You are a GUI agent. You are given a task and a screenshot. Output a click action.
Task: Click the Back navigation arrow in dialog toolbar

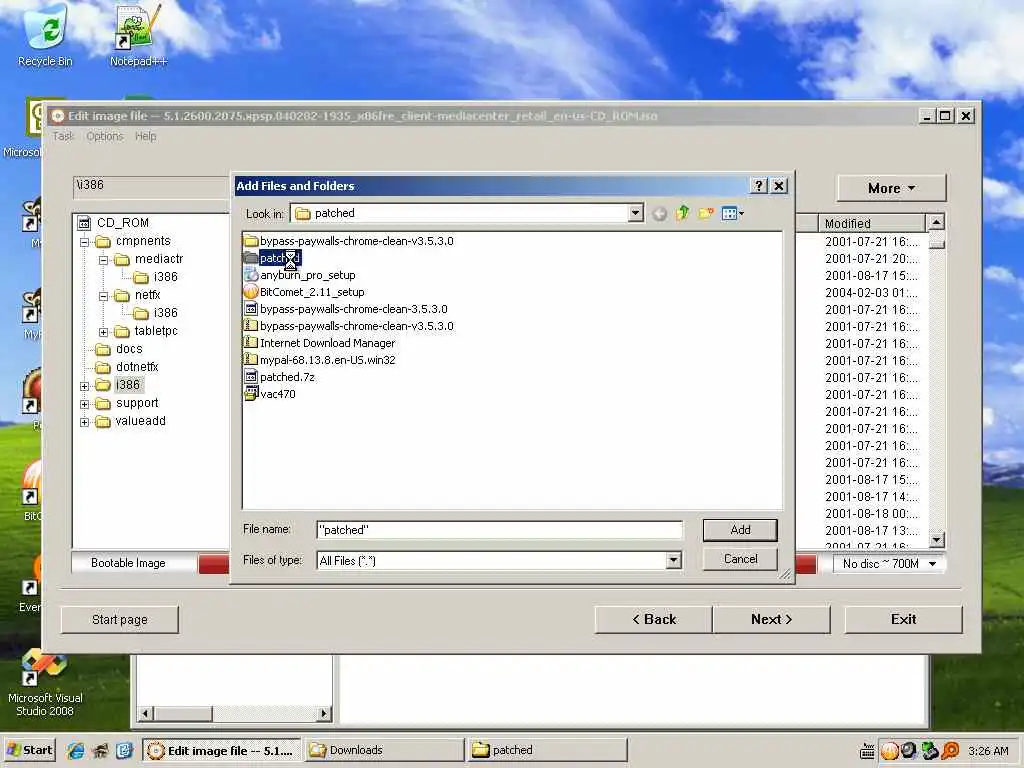click(x=660, y=214)
